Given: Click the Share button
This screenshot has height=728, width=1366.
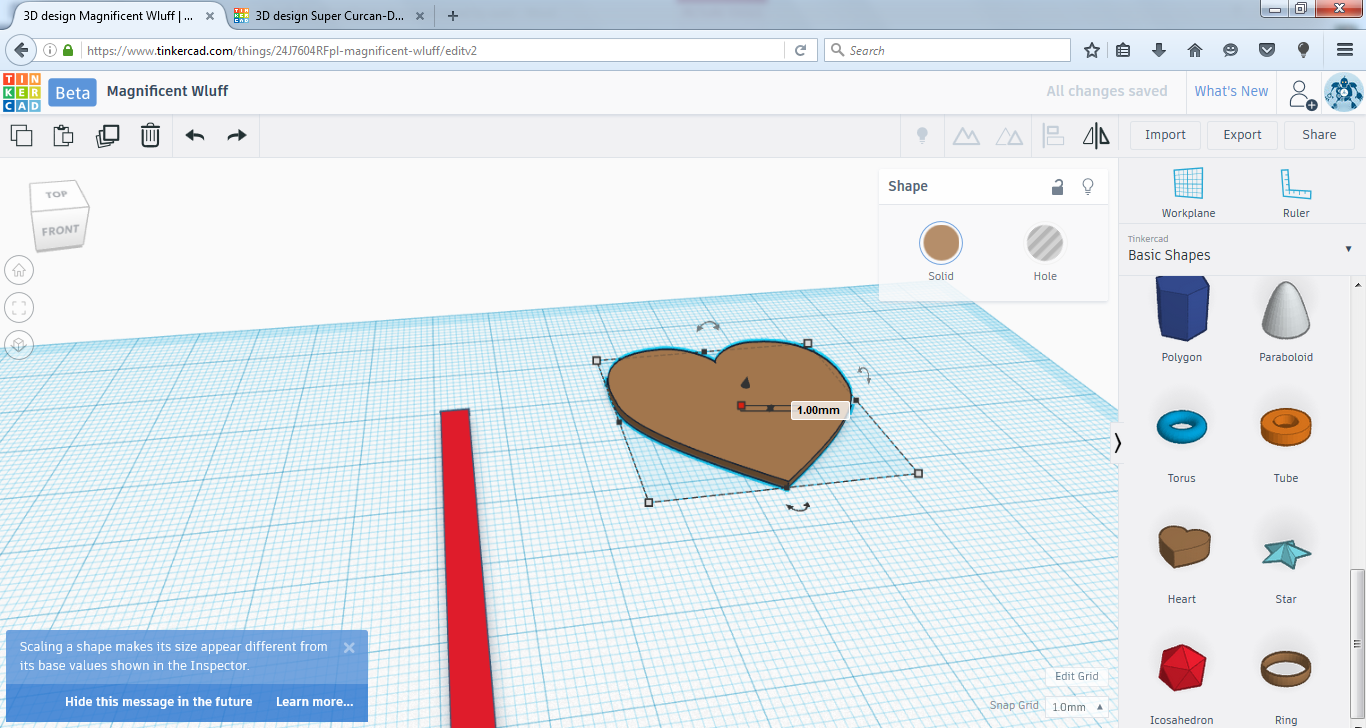Looking at the screenshot, I should [x=1319, y=135].
